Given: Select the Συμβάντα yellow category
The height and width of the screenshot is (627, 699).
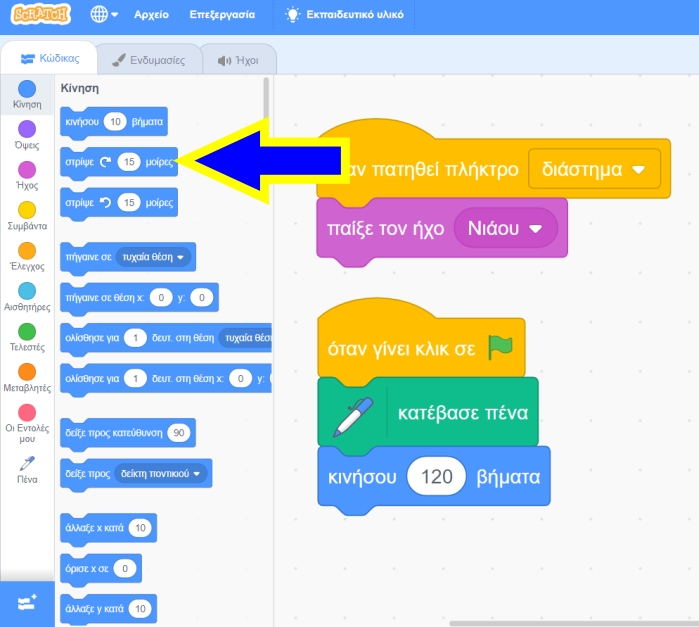Looking at the screenshot, I should point(27,209).
